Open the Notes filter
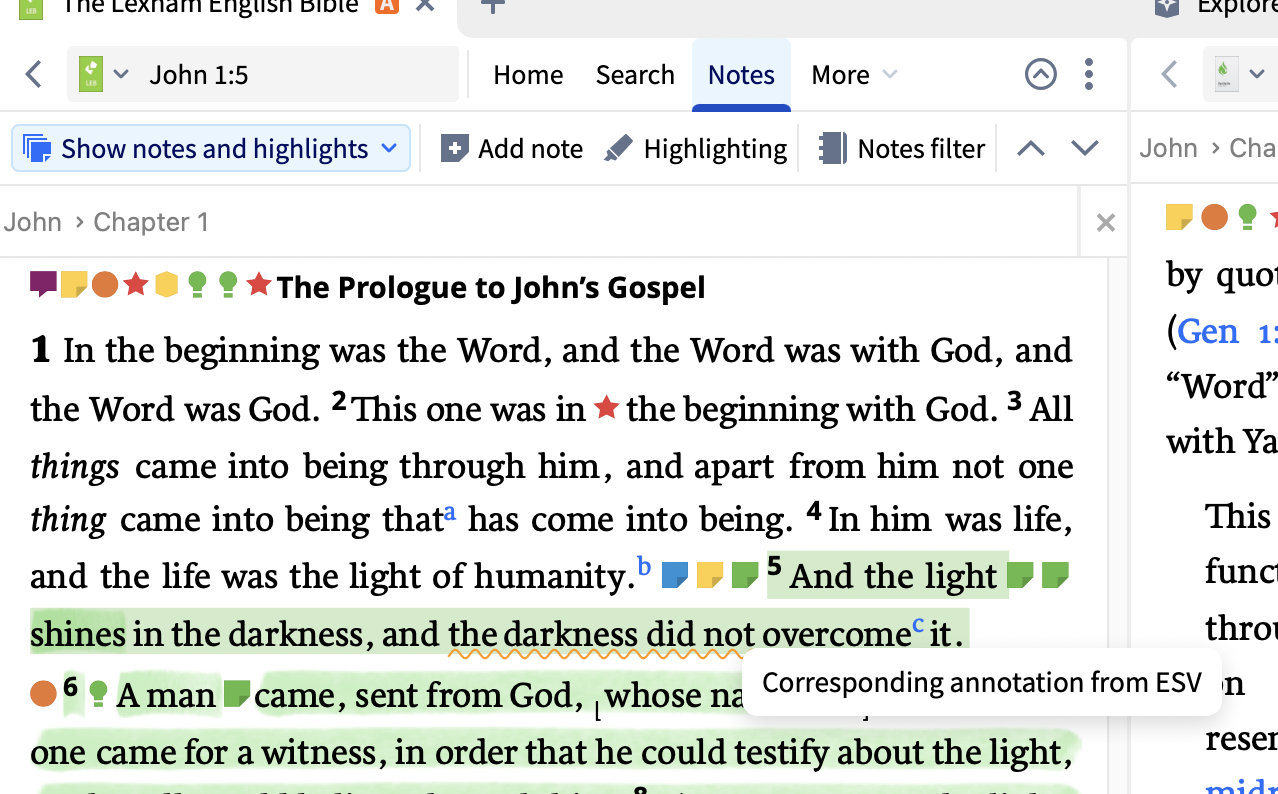This screenshot has width=1278, height=794. pyautogui.click(x=902, y=149)
